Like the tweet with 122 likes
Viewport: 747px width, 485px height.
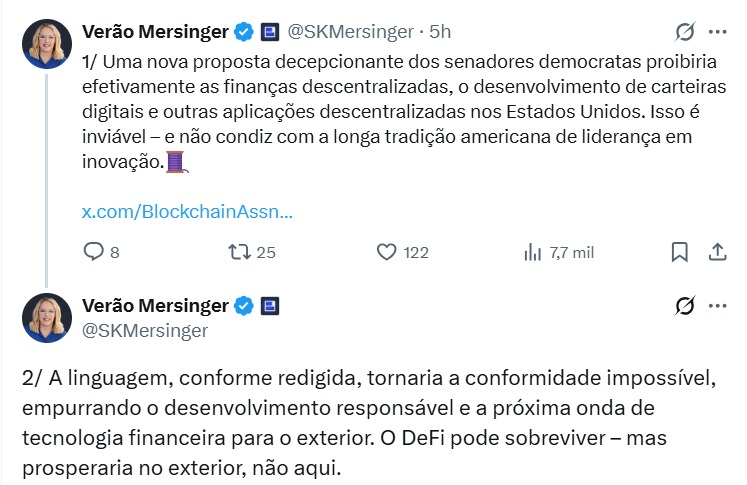[x=387, y=252]
